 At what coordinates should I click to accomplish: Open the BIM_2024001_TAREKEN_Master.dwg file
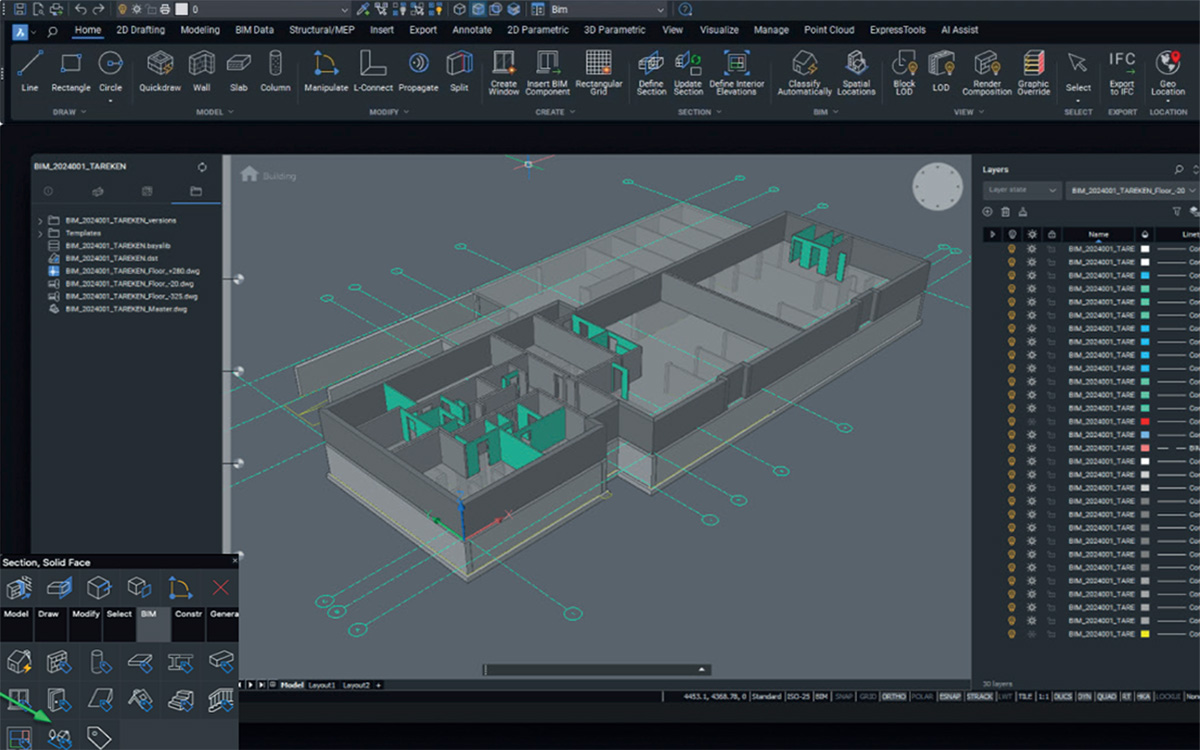[125, 309]
